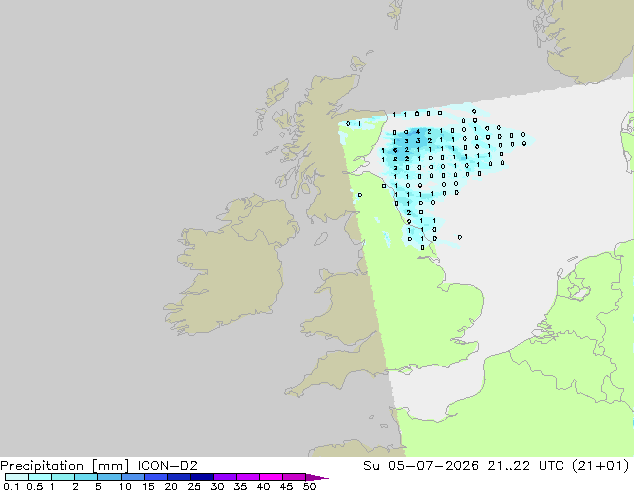Click the 'ICON-D2' model name label

click(167, 466)
